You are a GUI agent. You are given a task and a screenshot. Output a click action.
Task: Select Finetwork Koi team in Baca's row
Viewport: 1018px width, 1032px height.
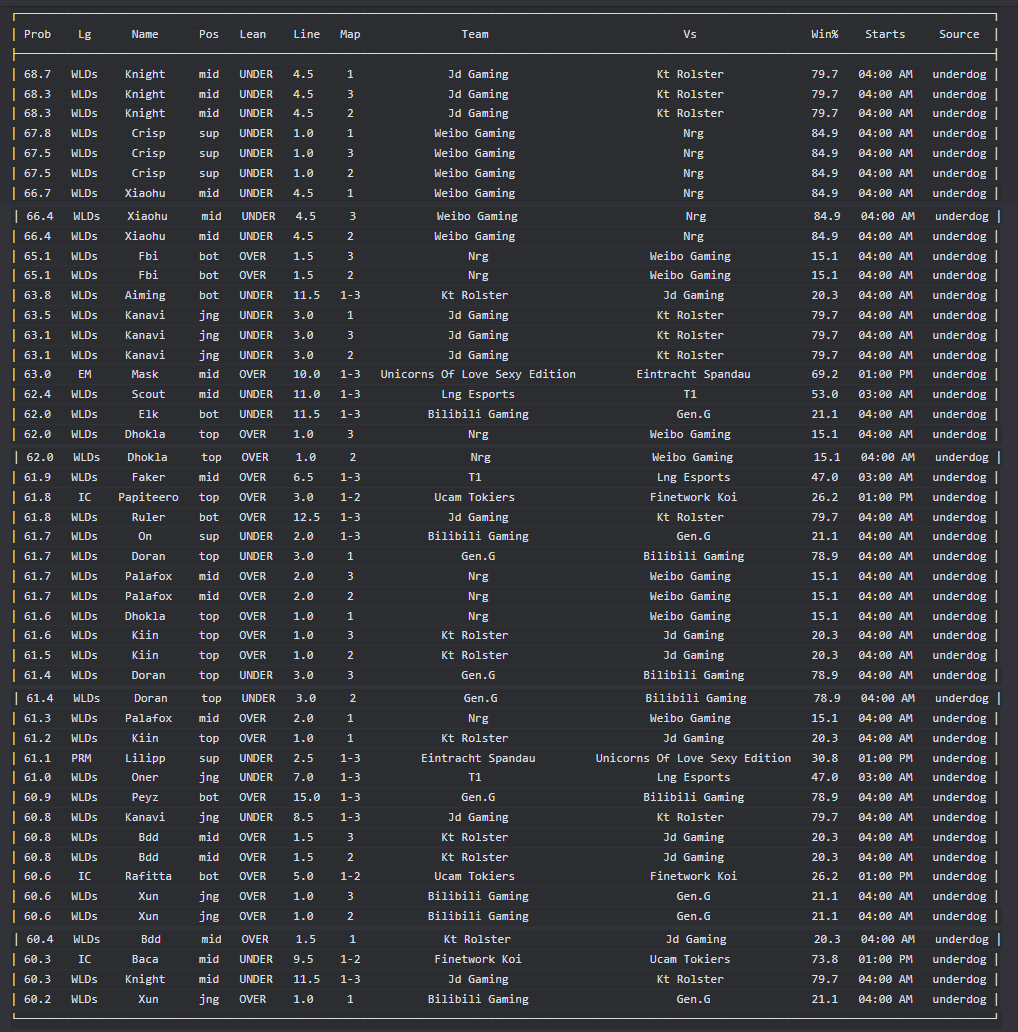click(478, 960)
